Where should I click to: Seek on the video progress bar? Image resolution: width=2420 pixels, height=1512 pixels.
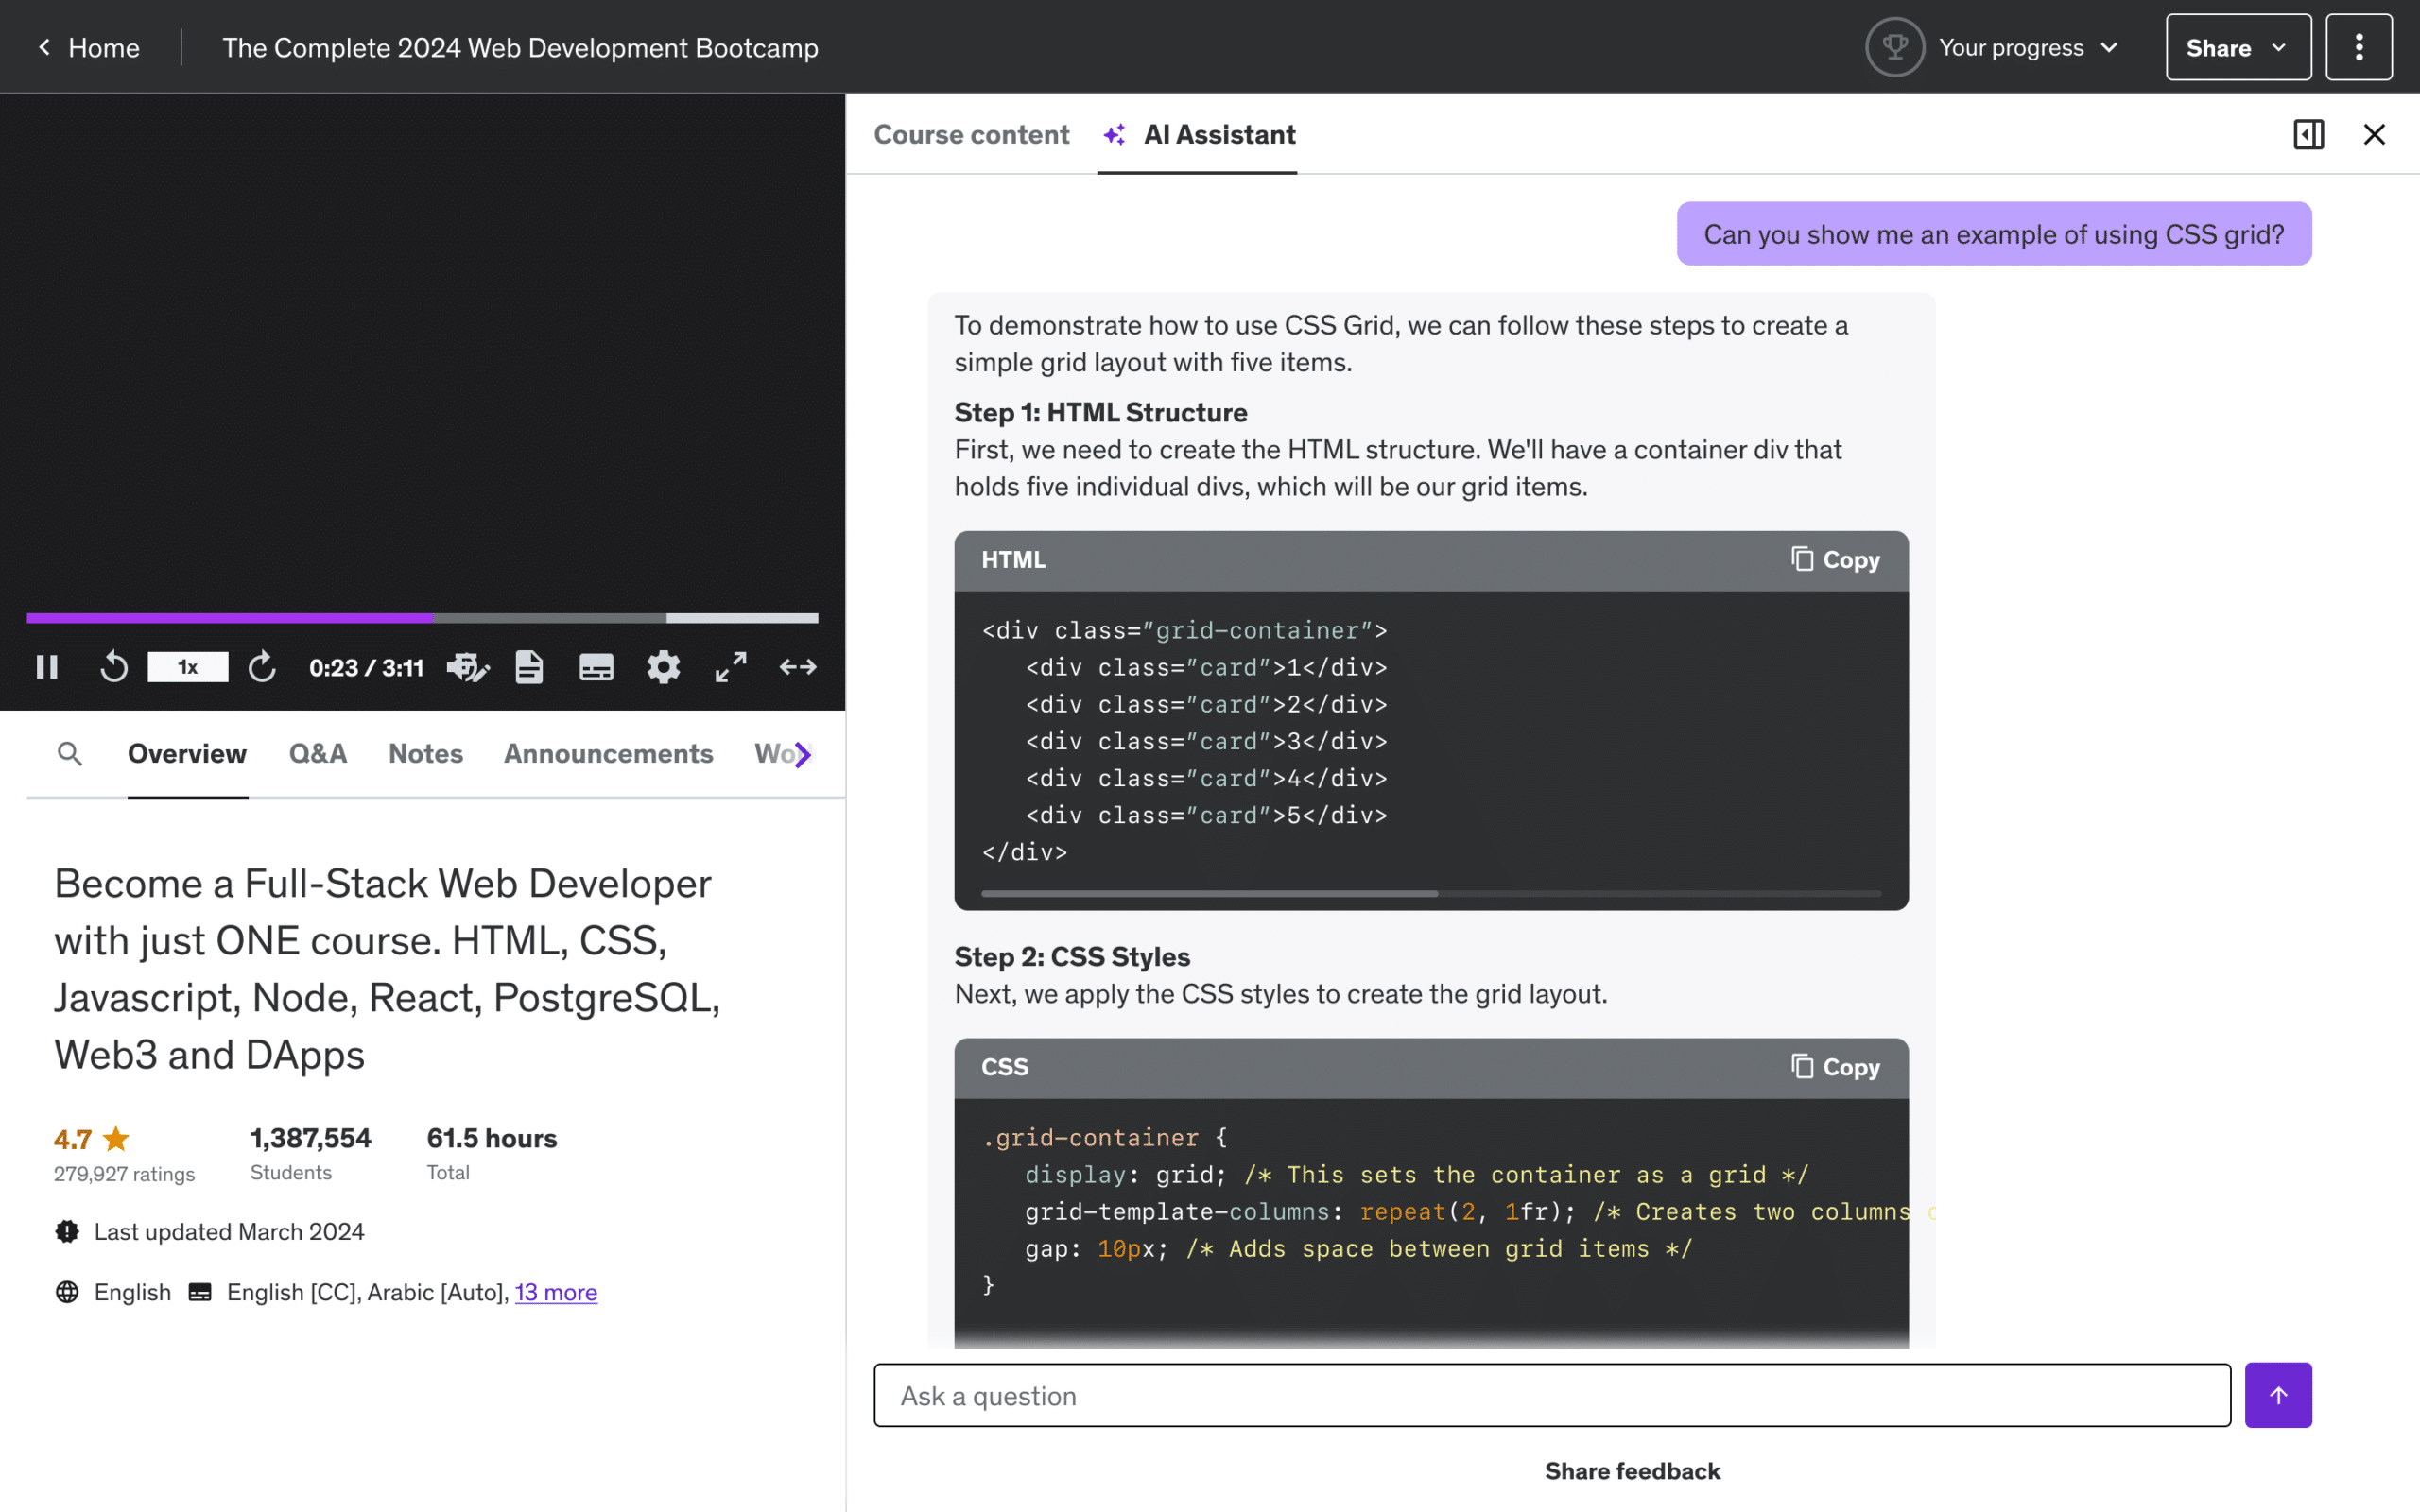pos(422,618)
